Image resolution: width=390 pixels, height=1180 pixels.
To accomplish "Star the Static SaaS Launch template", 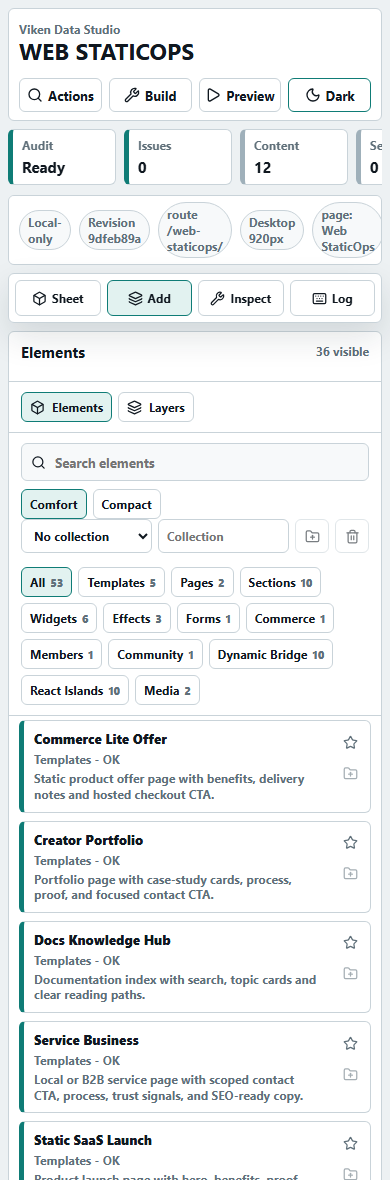I will click(350, 1143).
